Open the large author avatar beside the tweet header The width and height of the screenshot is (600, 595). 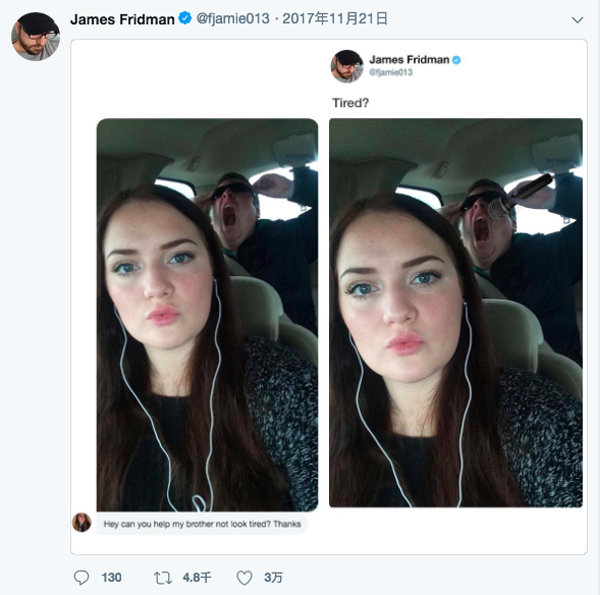click(35, 37)
